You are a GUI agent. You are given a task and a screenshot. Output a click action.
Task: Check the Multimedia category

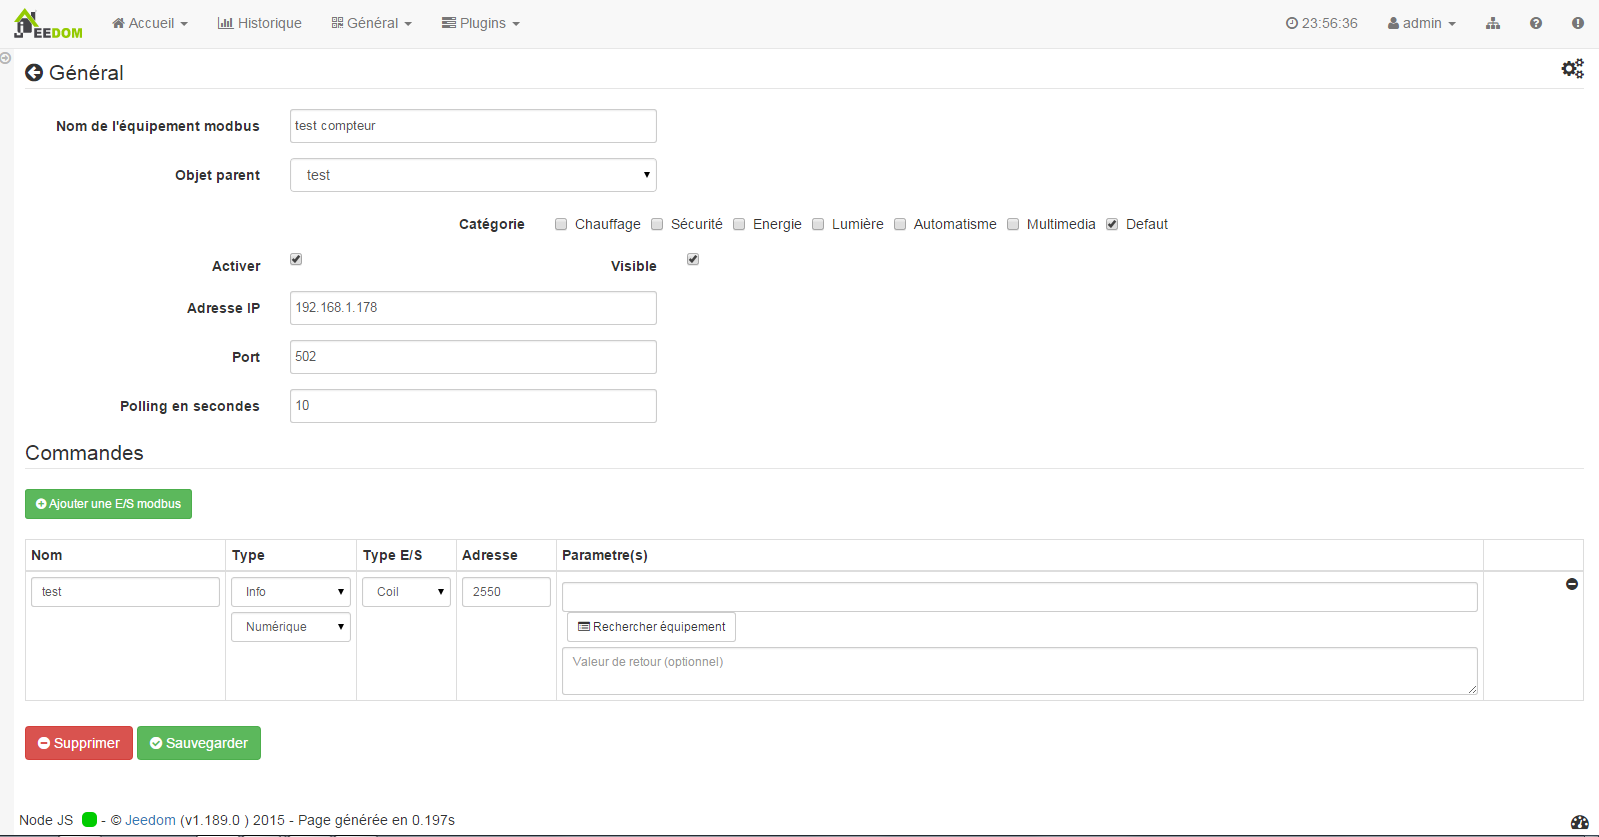(1013, 224)
